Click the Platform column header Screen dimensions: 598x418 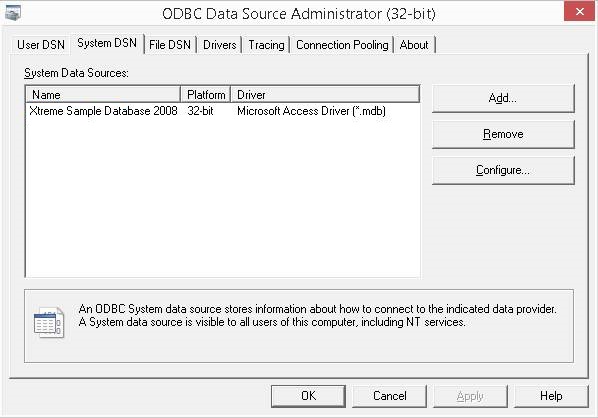pos(206,95)
